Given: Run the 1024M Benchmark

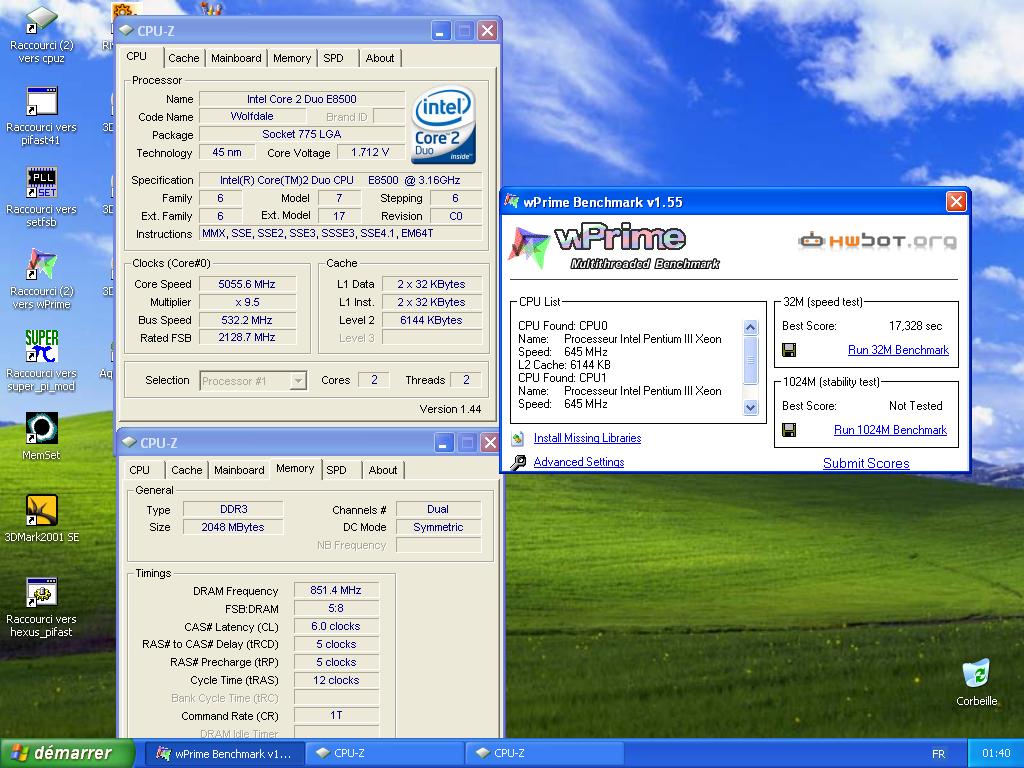Looking at the screenshot, I should click(x=890, y=430).
